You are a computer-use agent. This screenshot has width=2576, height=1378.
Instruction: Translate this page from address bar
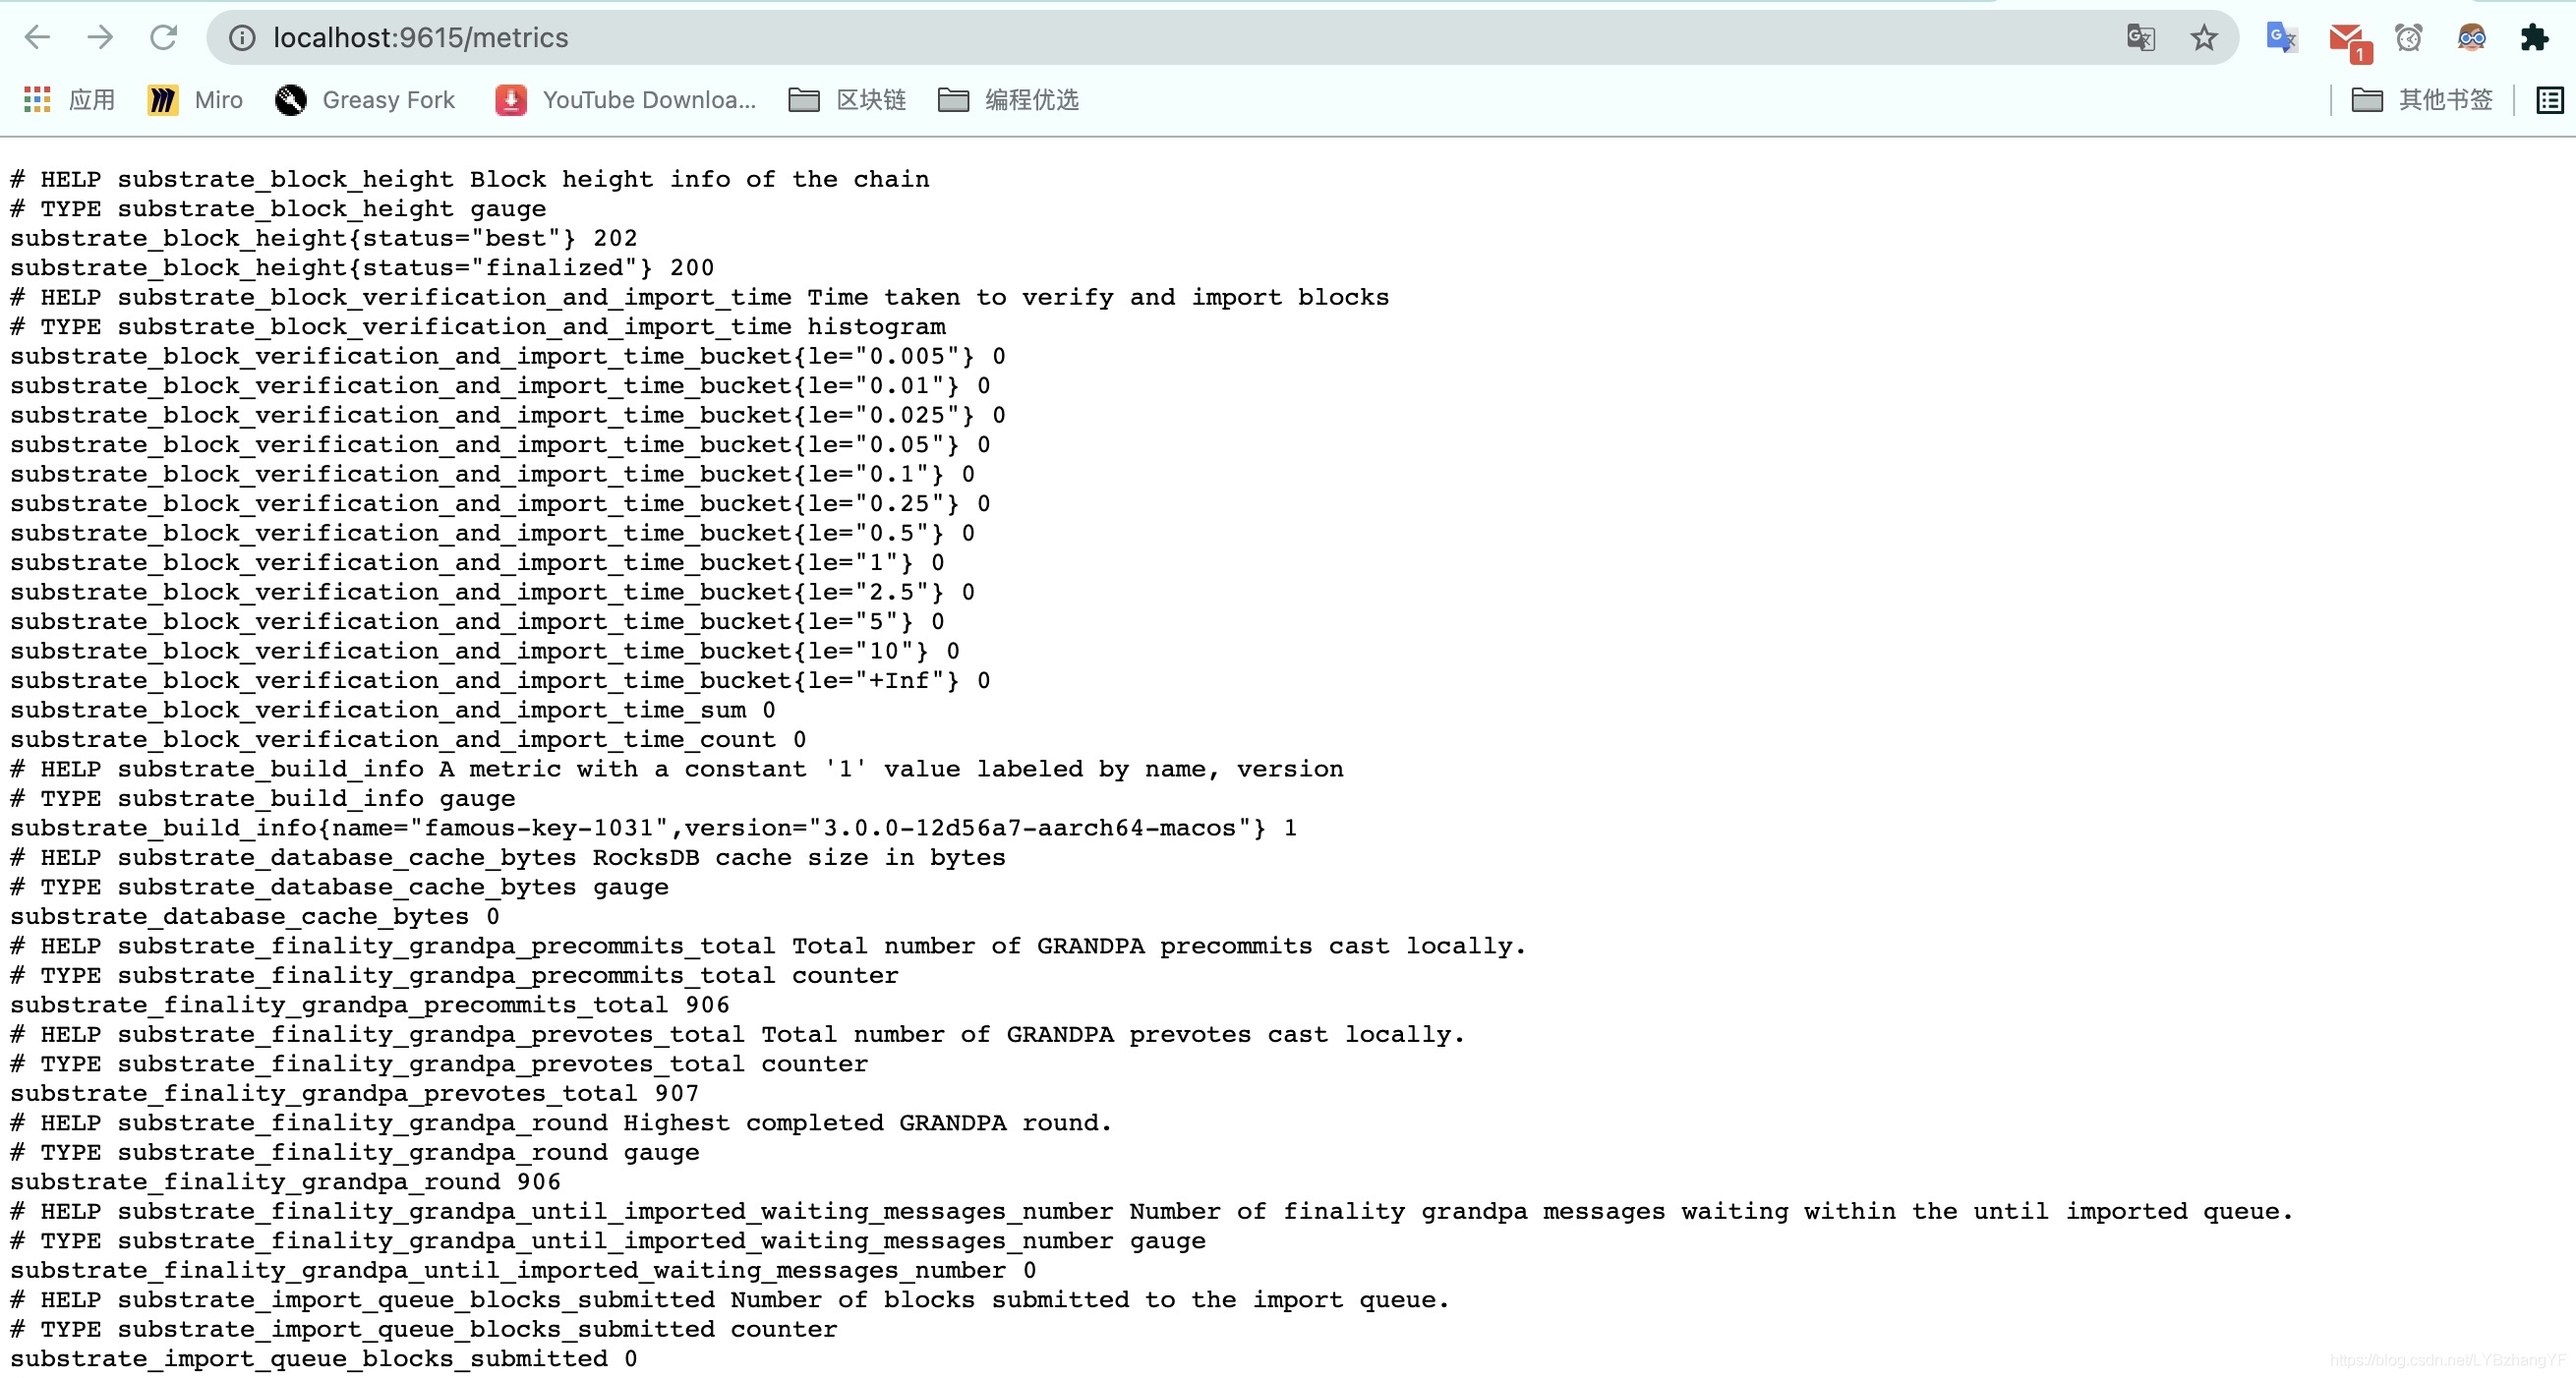pyautogui.click(x=2140, y=38)
